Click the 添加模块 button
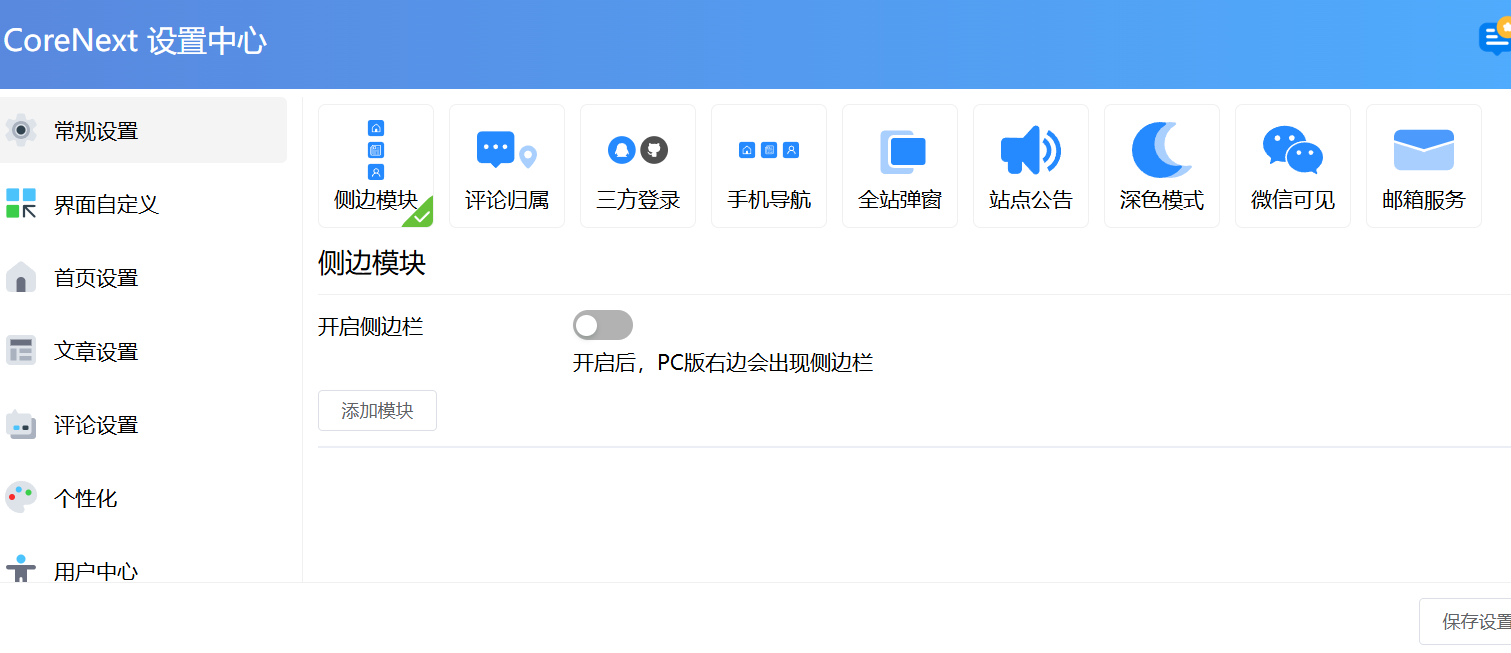Viewport: 1511px width, 653px height. coord(377,411)
